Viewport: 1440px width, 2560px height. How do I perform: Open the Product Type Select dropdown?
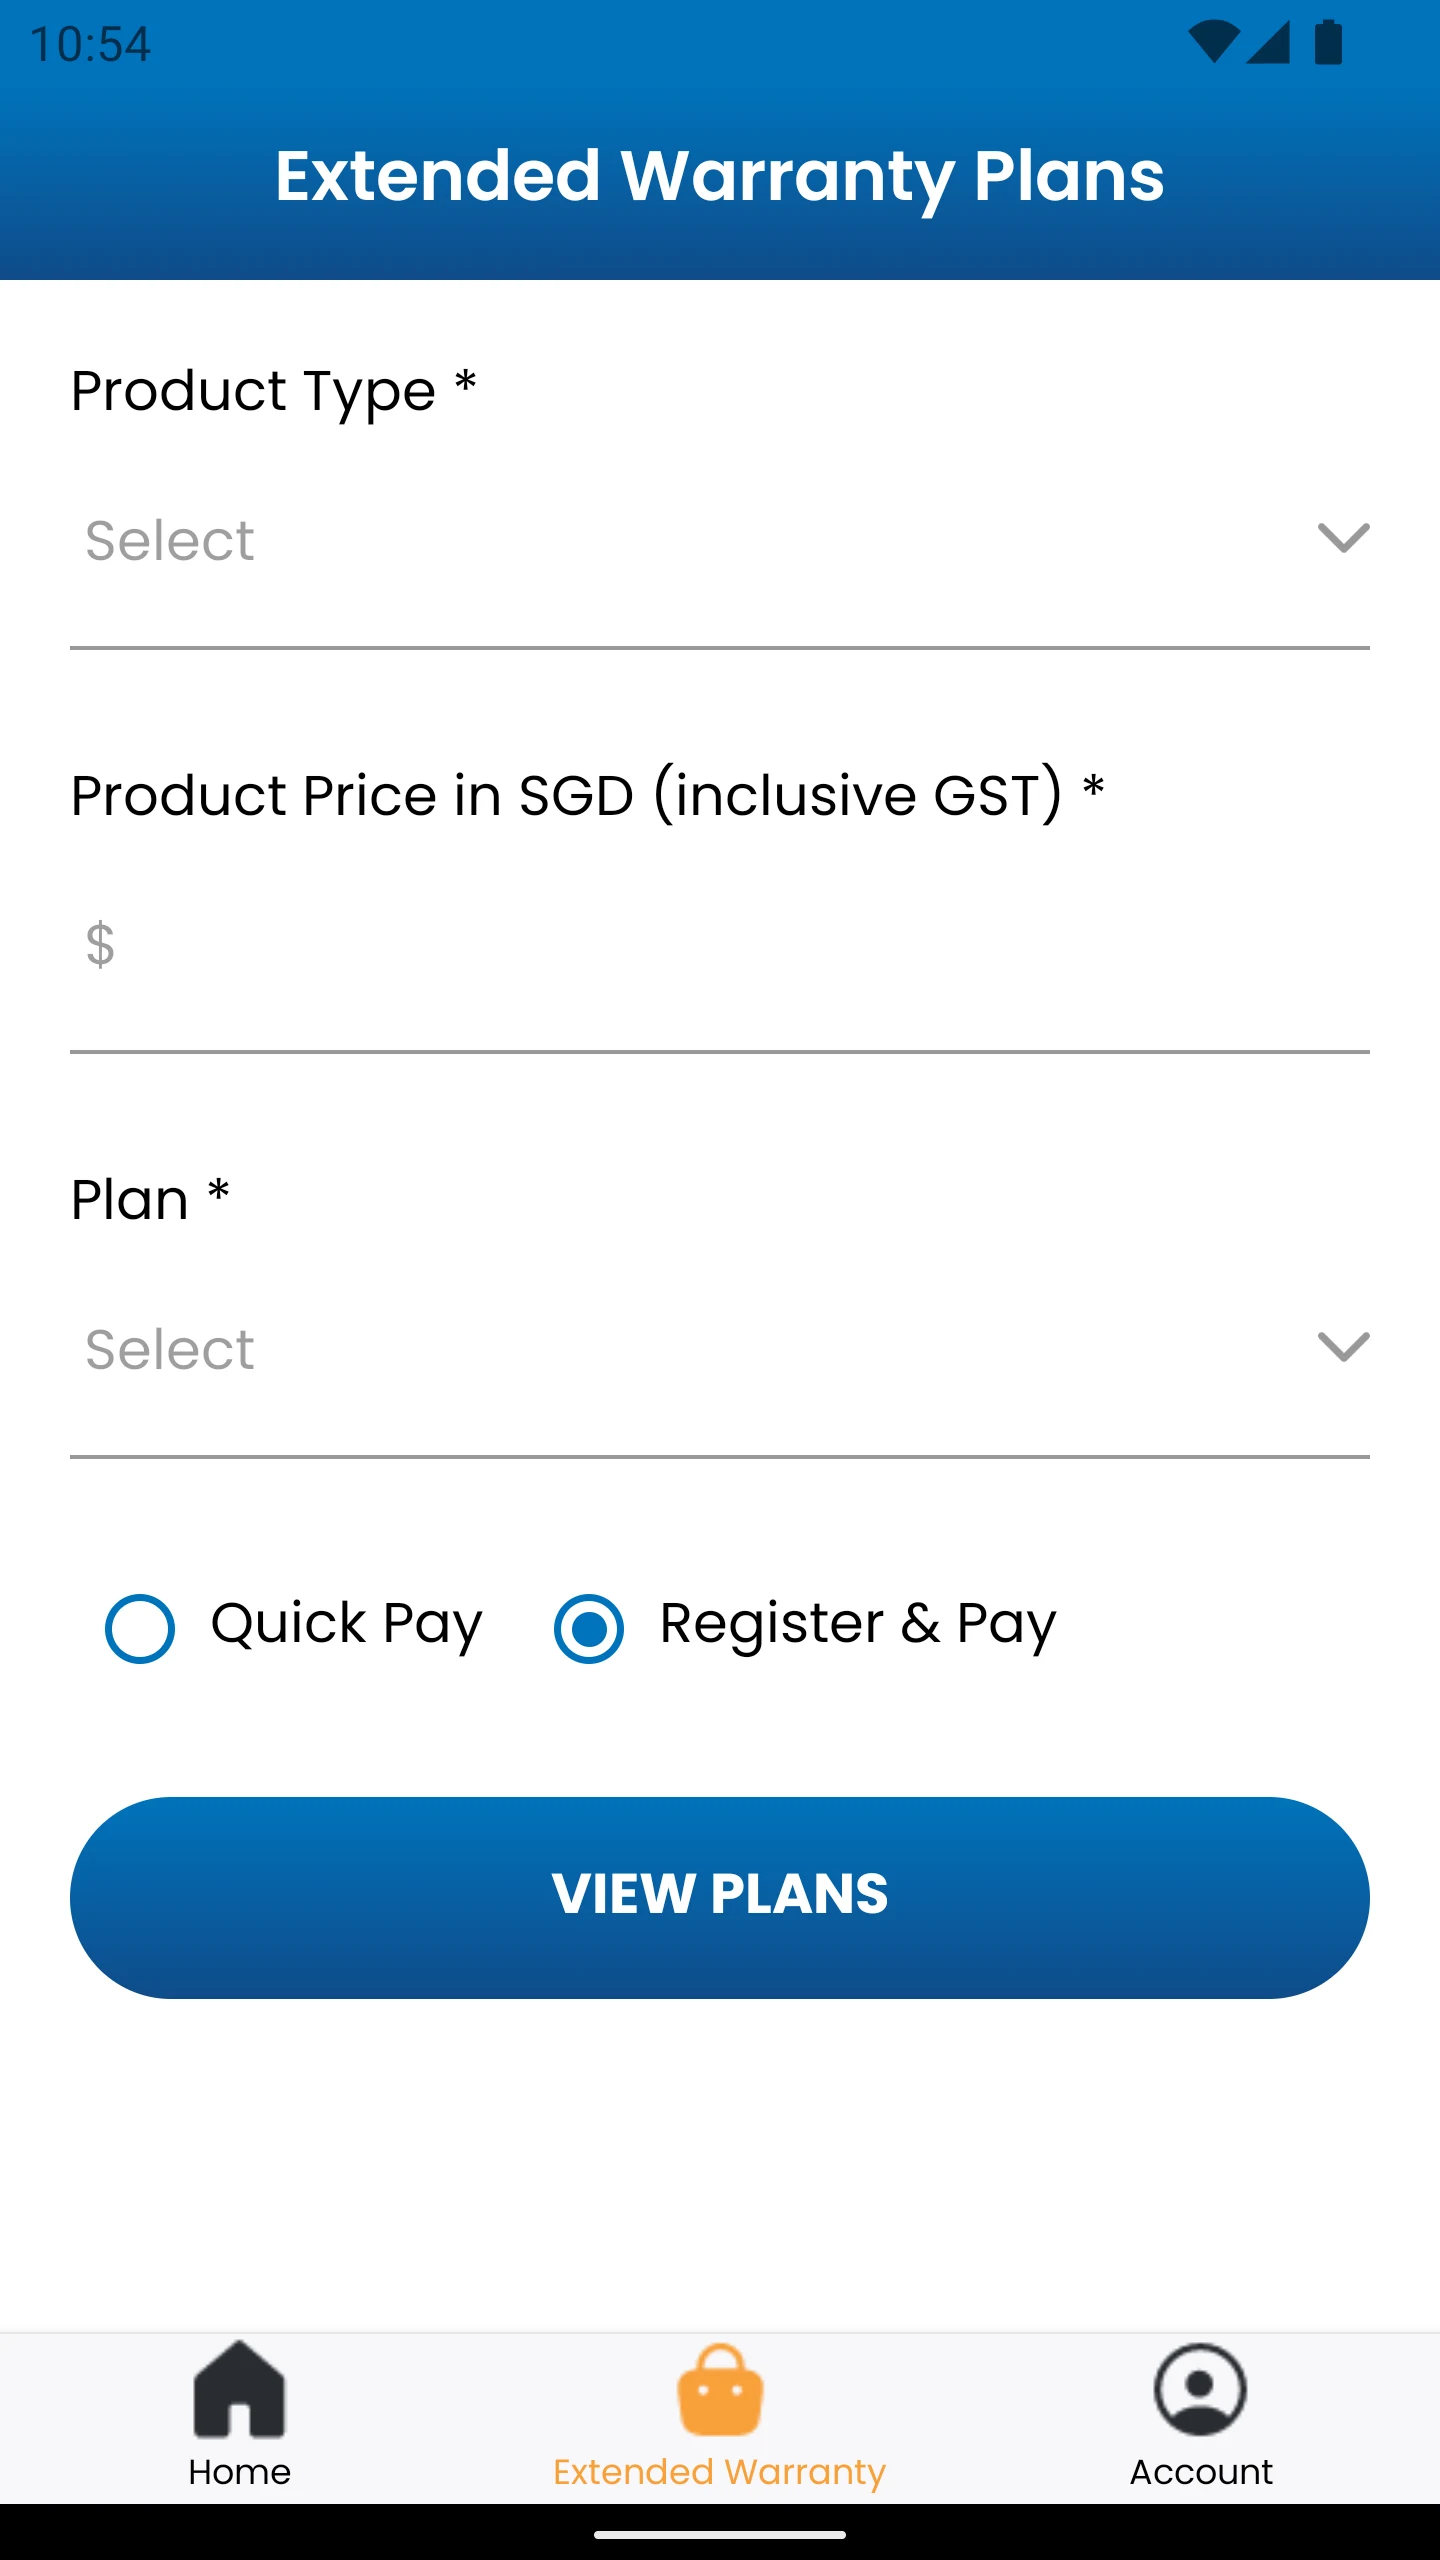click(x=720, y=541)
